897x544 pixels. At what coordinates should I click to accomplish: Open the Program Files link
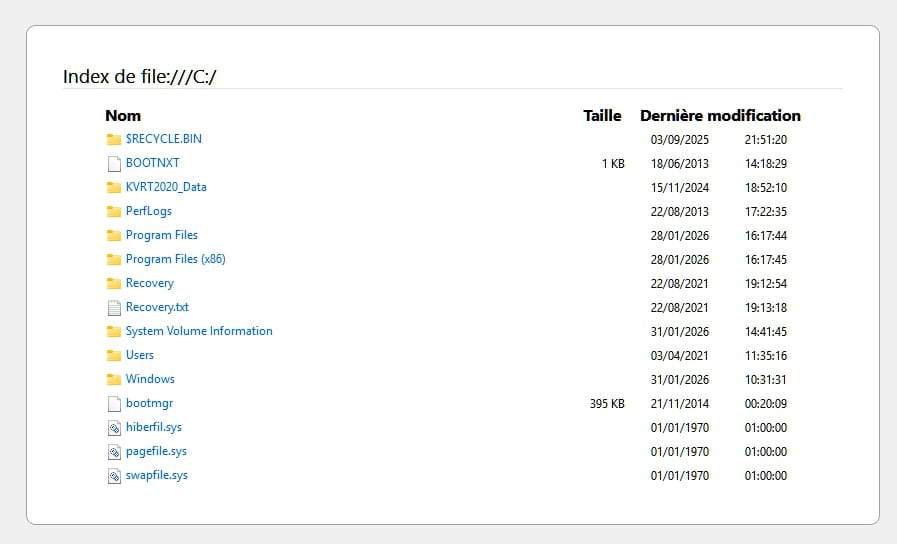pyautogui.click(x=162, y=235)
